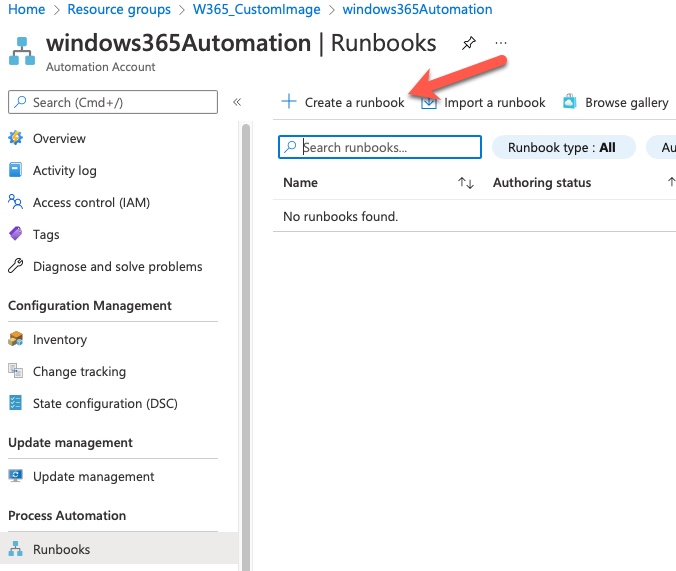Image resolution: width=676 pixels, height=571 pixels.
Task: Open Inventory under Configuration Management
Action: click(60, 339)
